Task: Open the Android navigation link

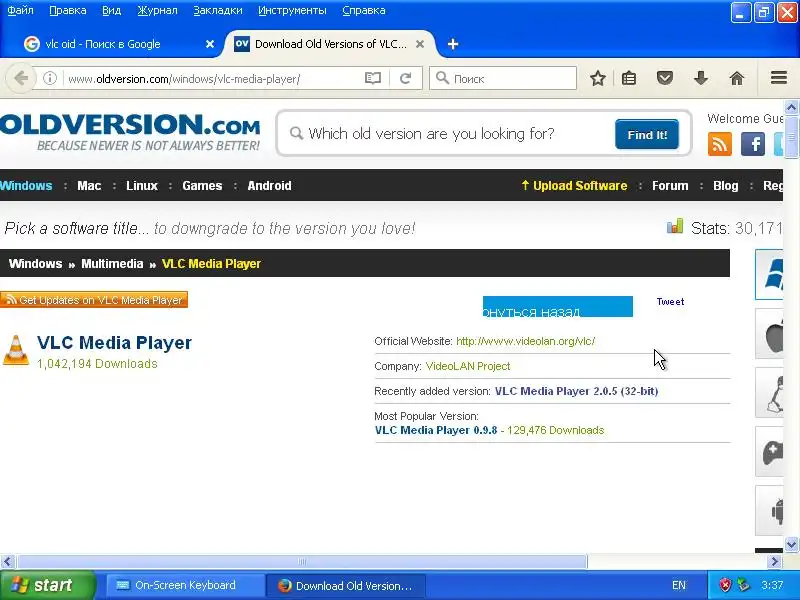Action: click(x=269, y=186)
